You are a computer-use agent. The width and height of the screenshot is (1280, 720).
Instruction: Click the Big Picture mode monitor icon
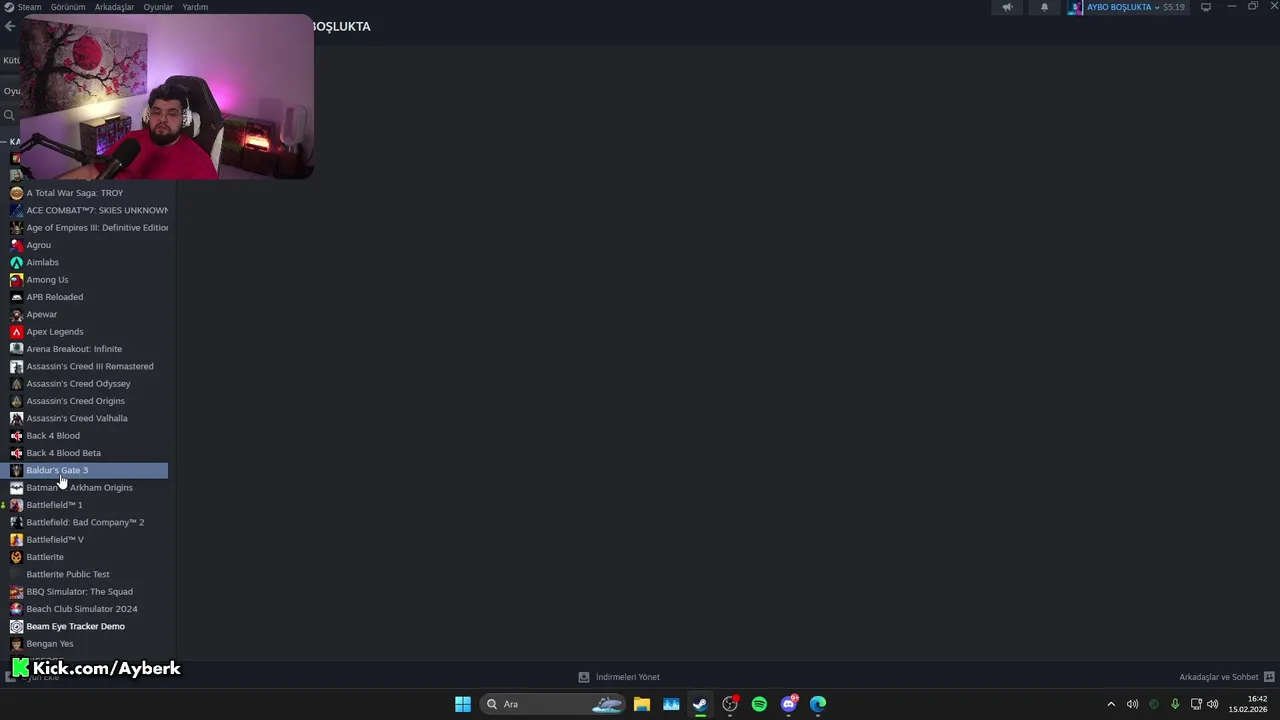pos(1206,7)
